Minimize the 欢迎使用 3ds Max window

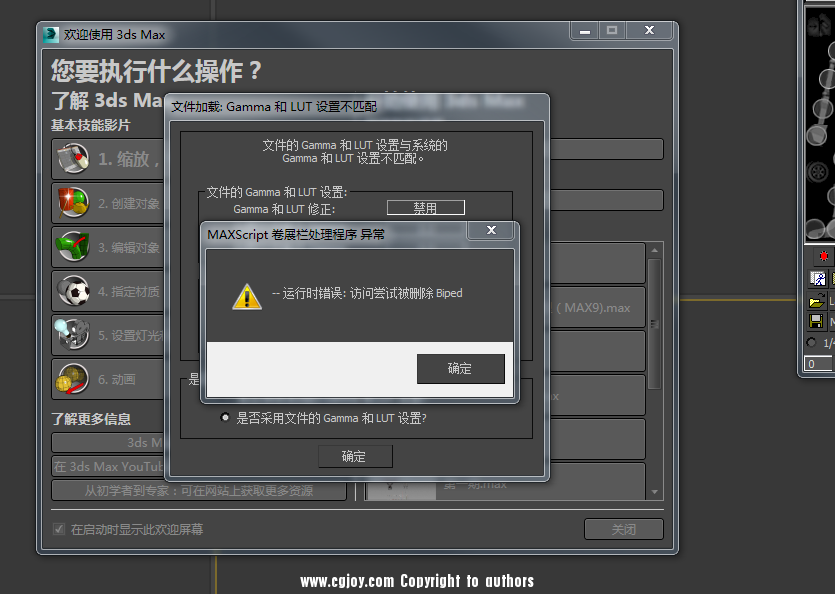[x=585, y=31]
